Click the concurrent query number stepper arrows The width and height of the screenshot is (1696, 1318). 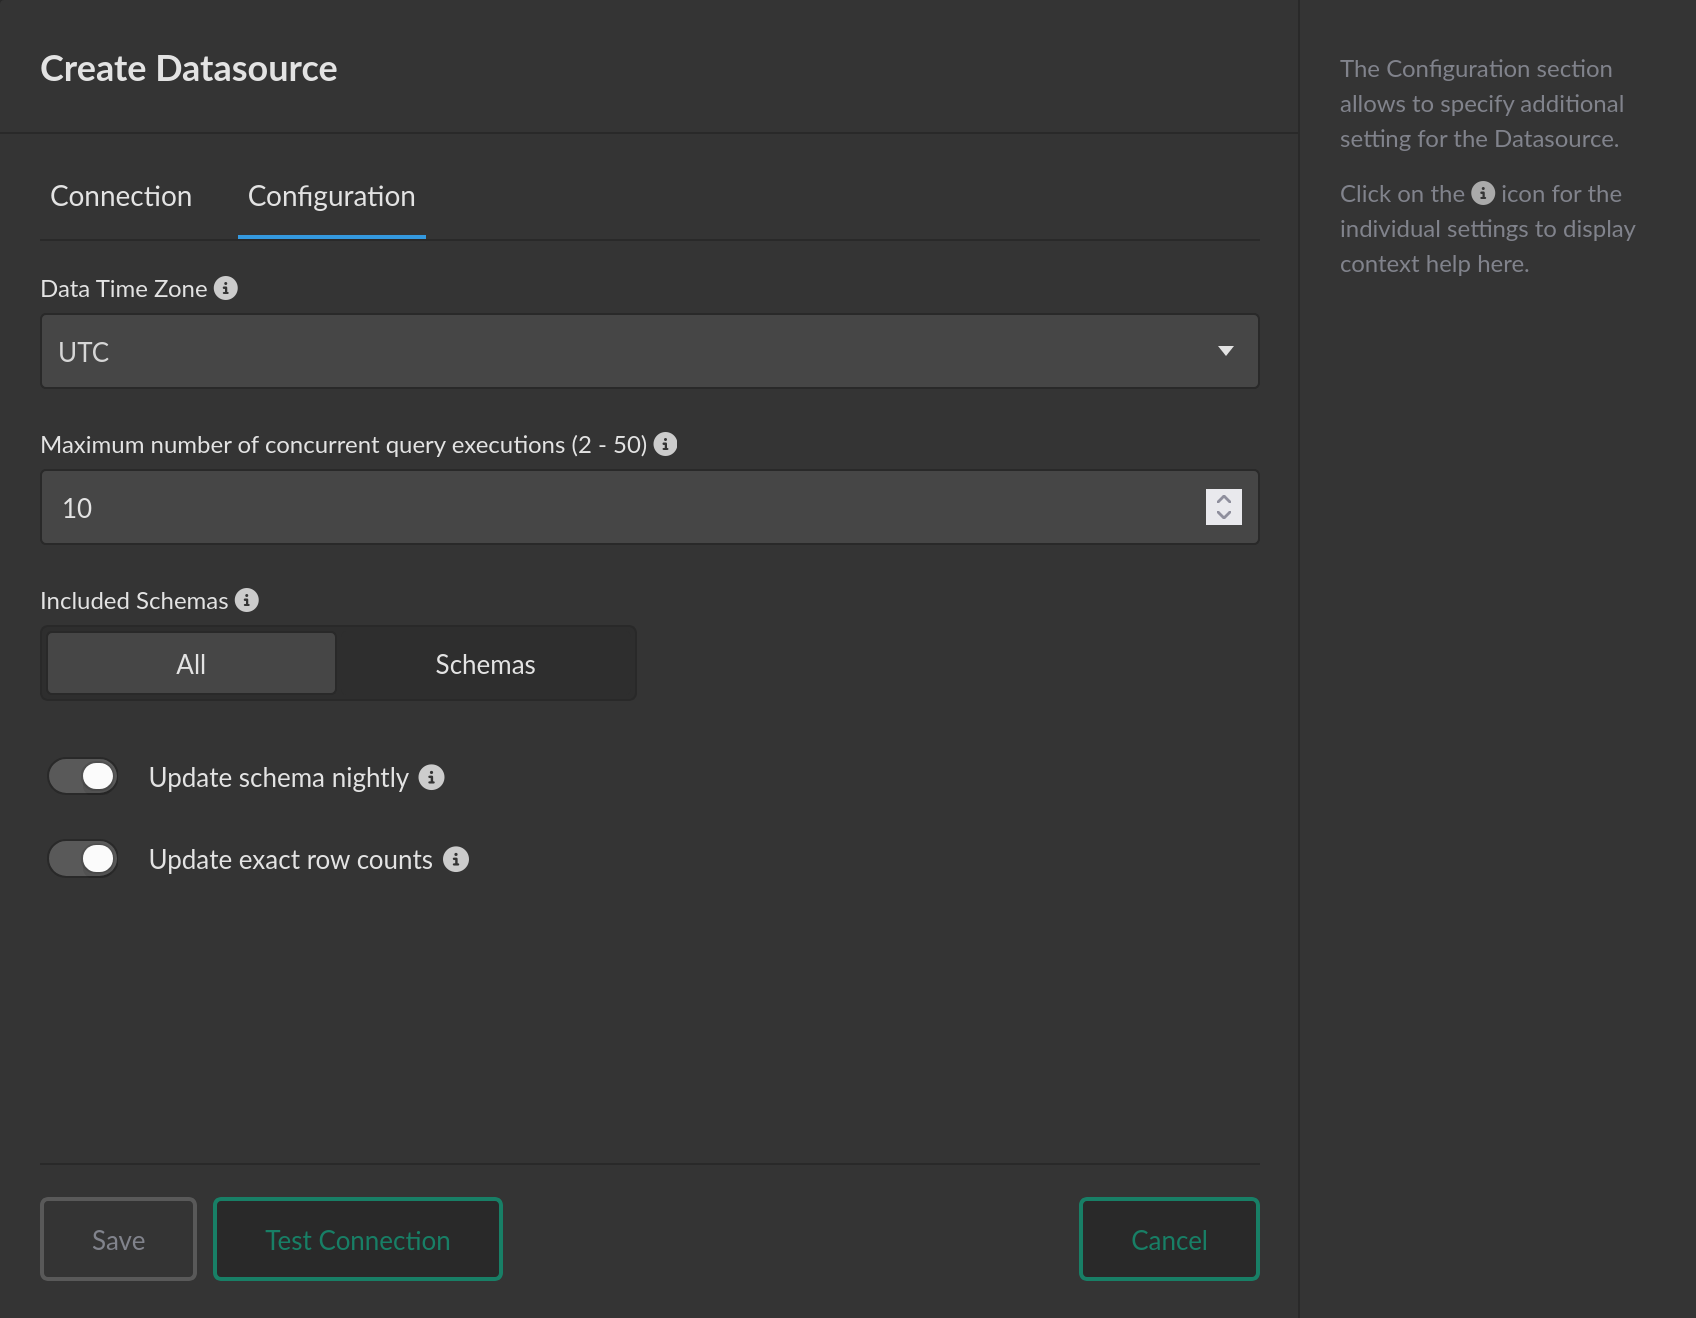tap(1223, 507)
